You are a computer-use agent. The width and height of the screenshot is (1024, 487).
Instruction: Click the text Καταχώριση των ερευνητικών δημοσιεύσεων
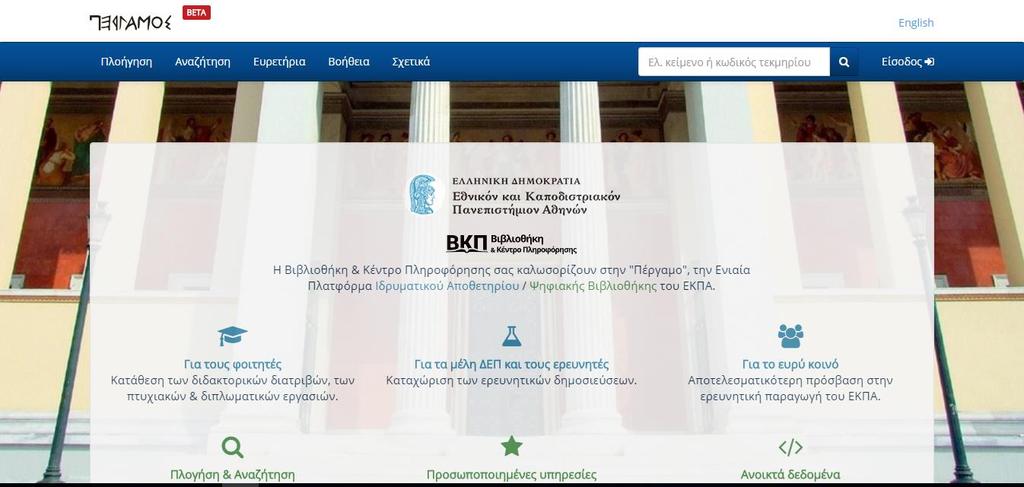tap(511, 380)
